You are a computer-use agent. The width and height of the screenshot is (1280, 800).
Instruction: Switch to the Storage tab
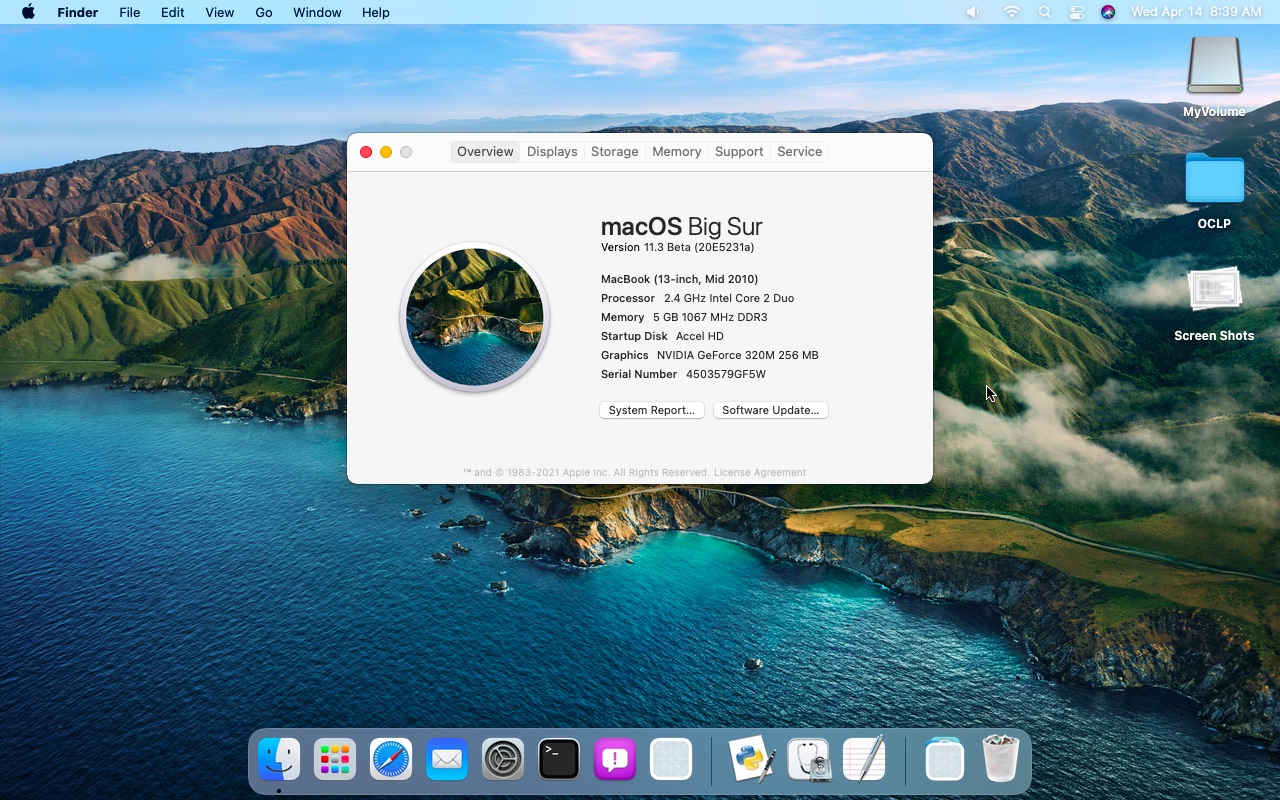coord(614,152)
